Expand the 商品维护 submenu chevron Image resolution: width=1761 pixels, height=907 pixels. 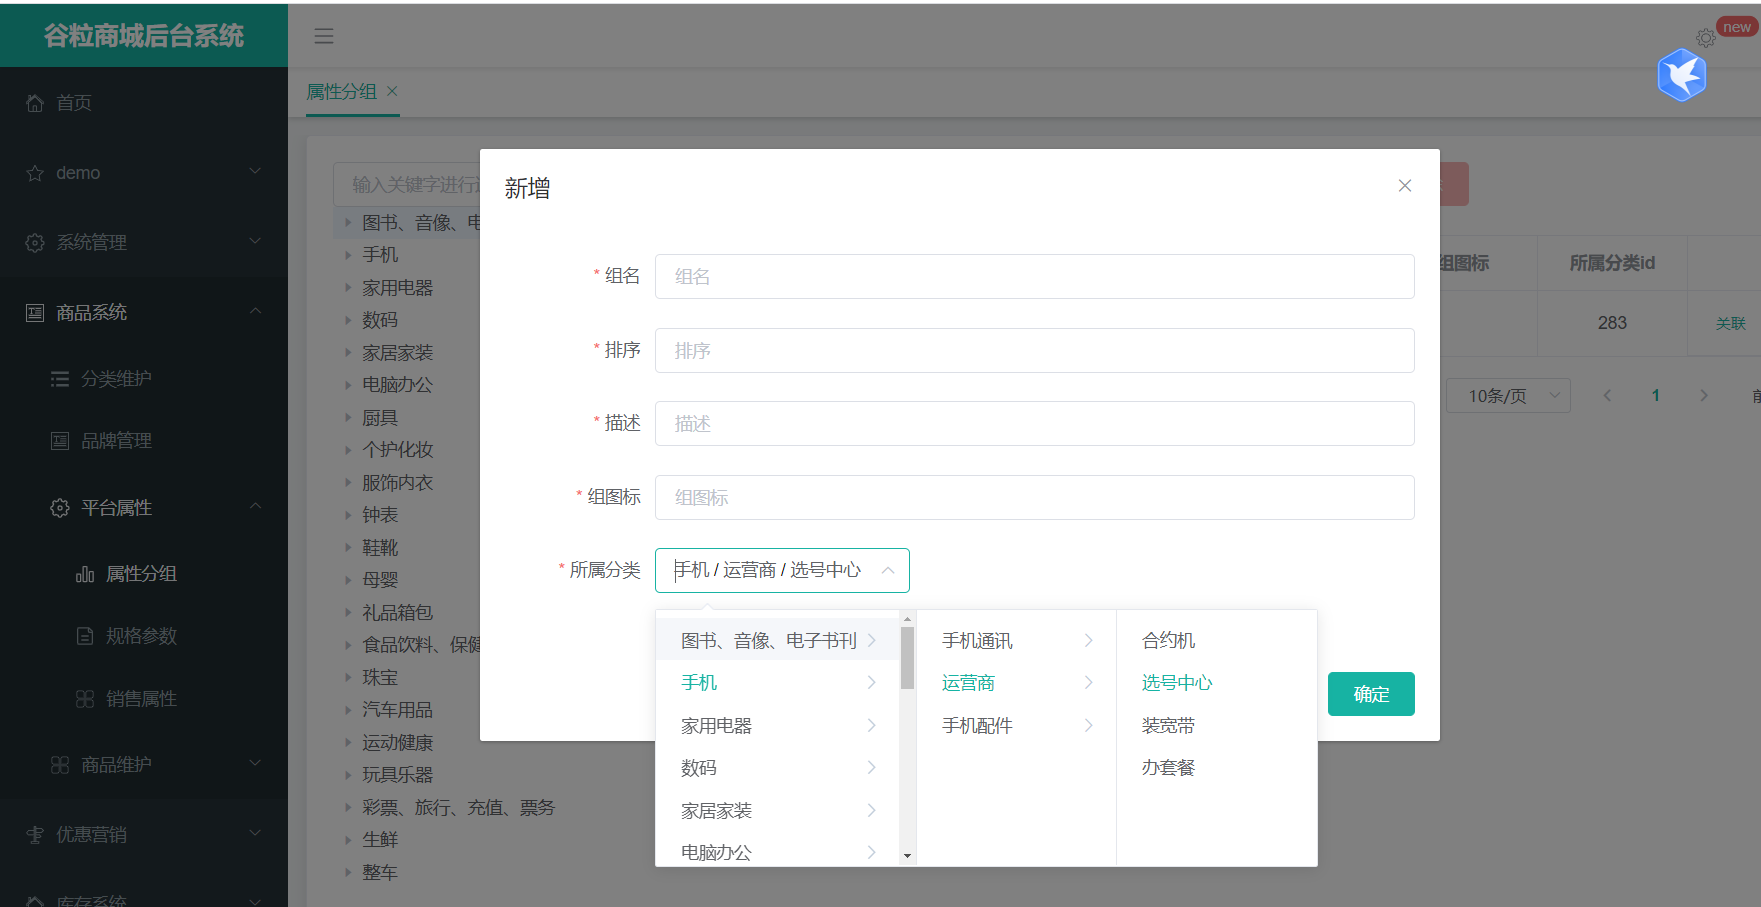(x=255, y=764)
